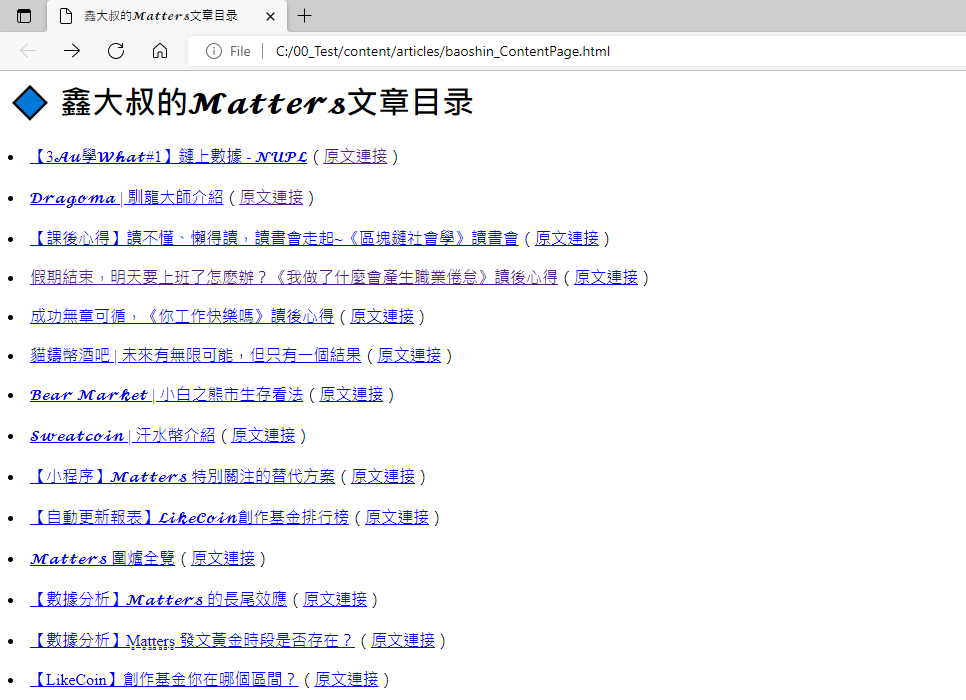
Task: Open the tab actions menu icon
Action: pyautogui.click(x=24, y=16)
